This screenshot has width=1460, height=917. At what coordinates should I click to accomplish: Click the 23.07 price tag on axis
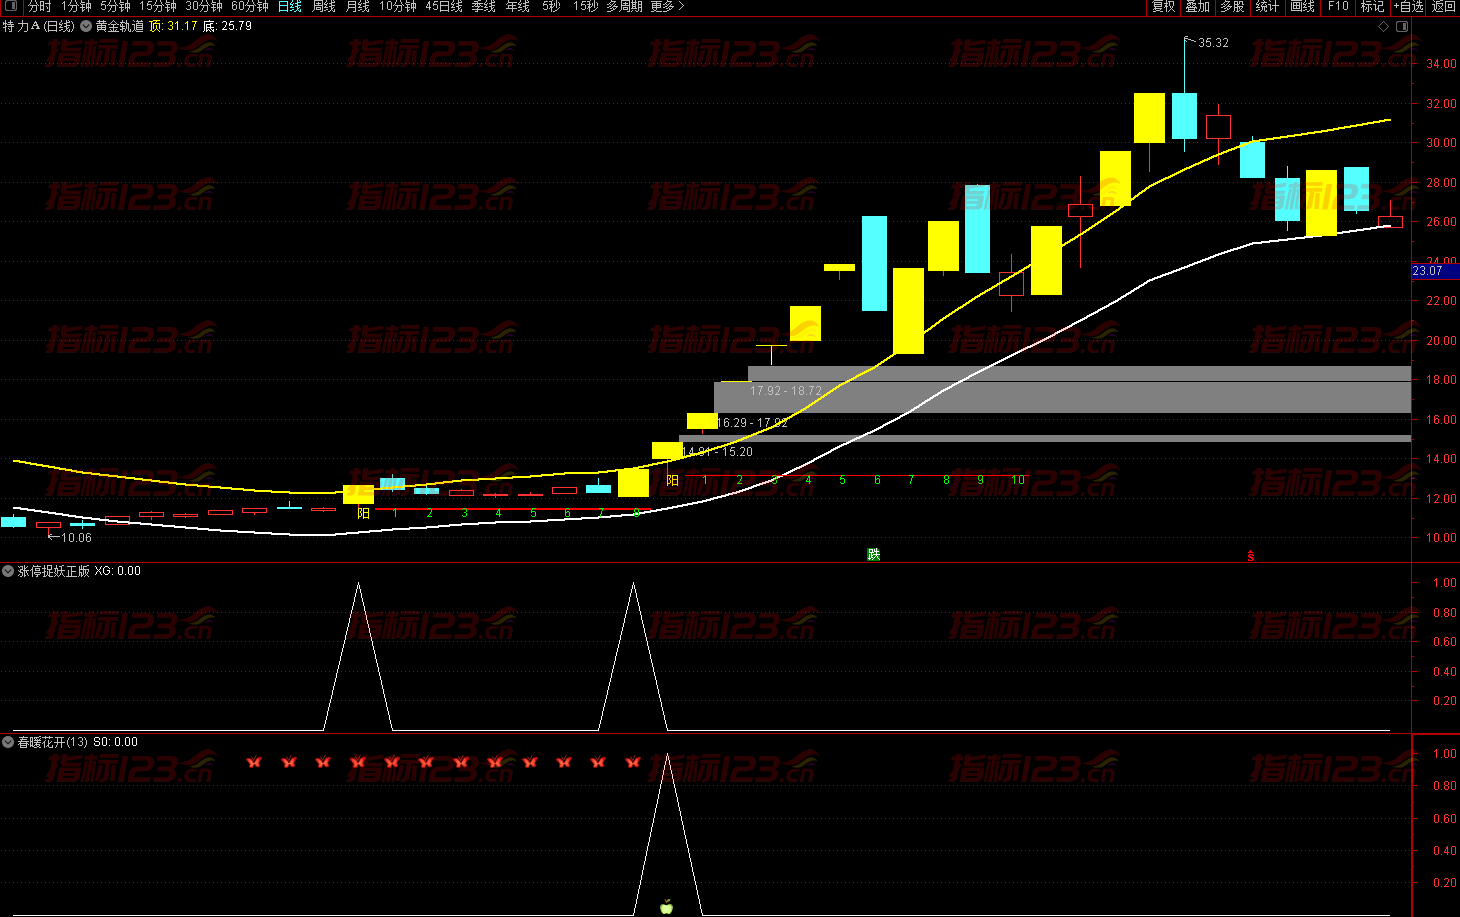(x=1435, y=271)
